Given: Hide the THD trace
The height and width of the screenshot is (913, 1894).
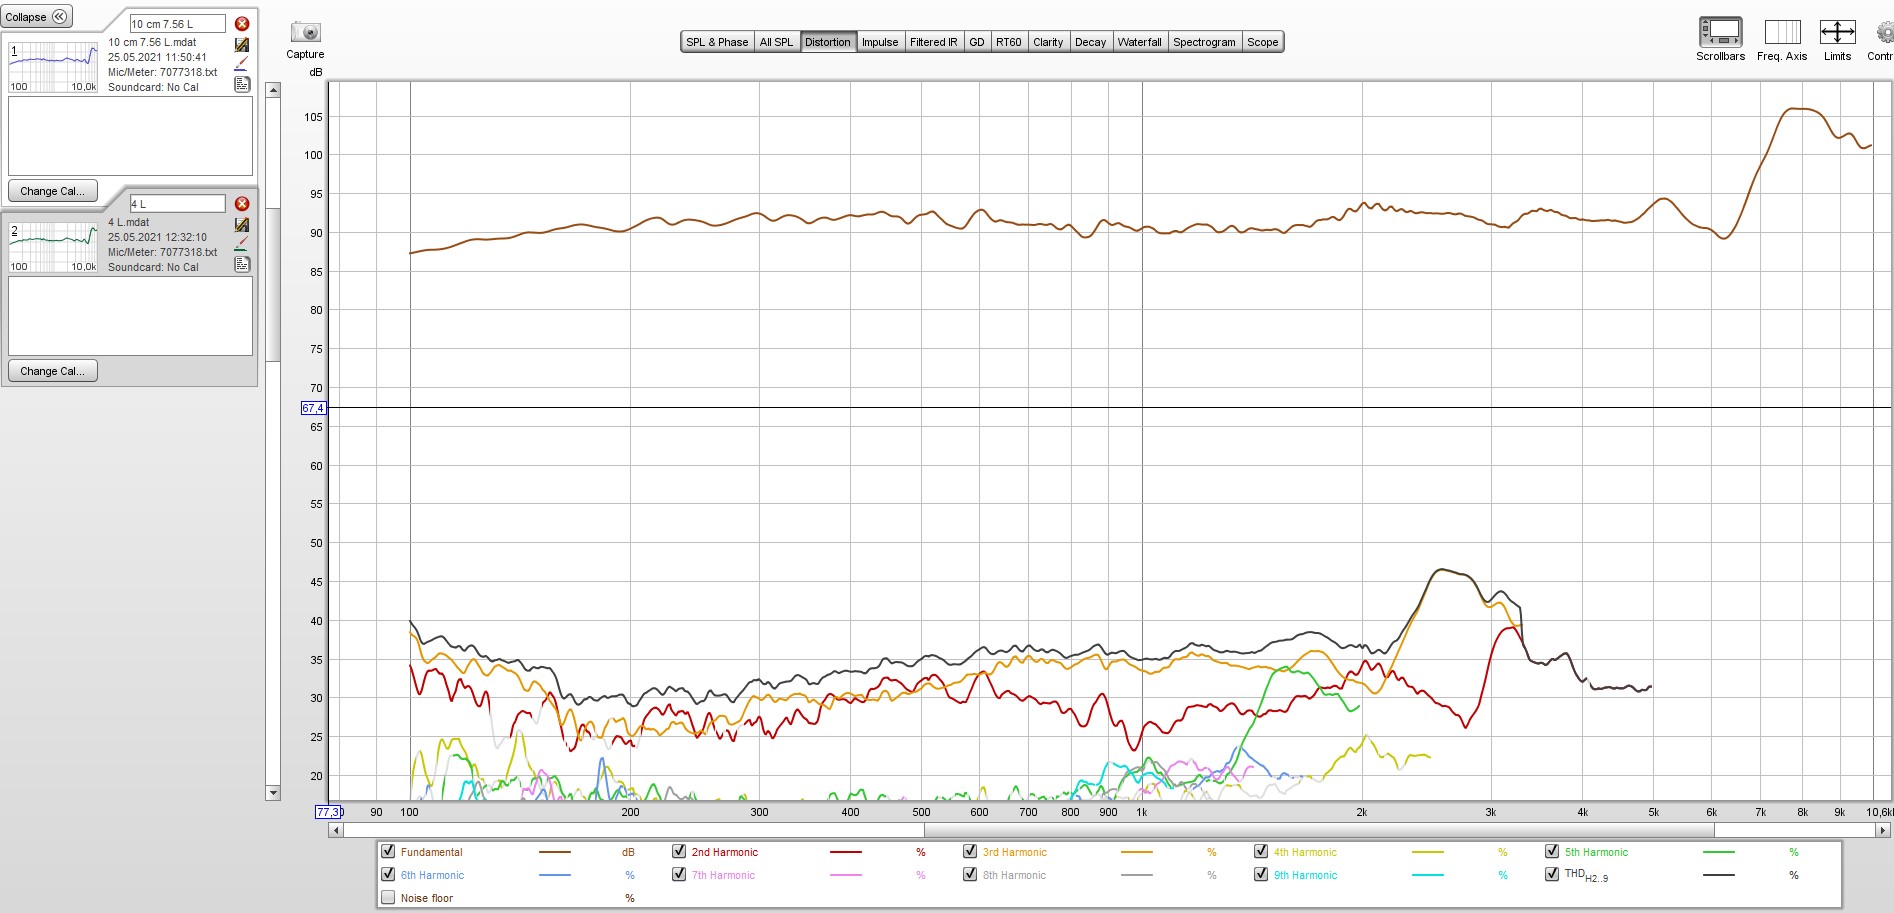Looking at the screenshot, I should tap(1552, 874).
